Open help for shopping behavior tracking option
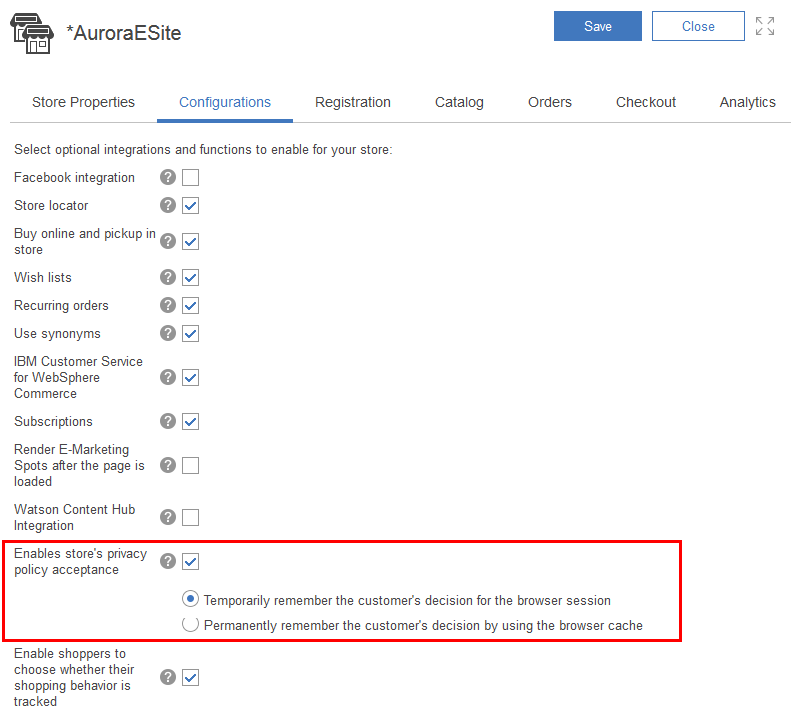791x724 pixels. click(168, 677)
